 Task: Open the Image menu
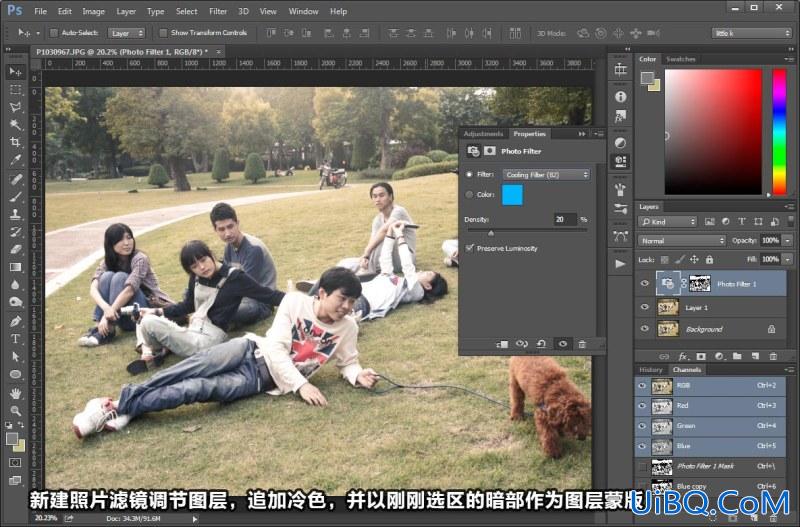pyautogui.click(x=93, y=11)
